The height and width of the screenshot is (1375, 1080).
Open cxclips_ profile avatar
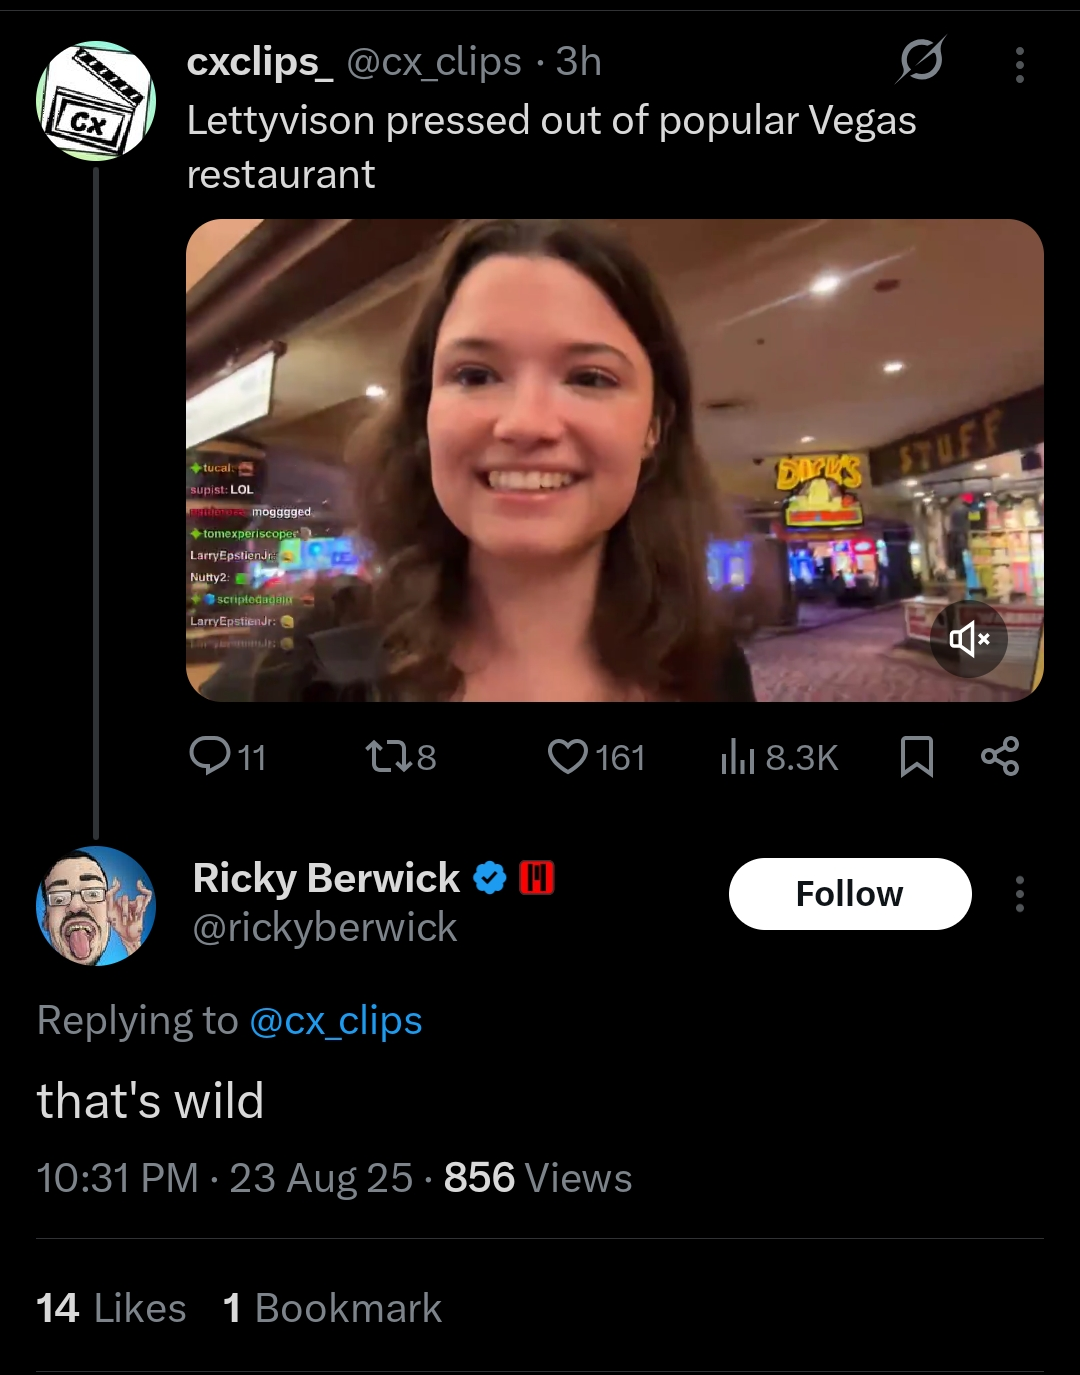tap(96, 101)
